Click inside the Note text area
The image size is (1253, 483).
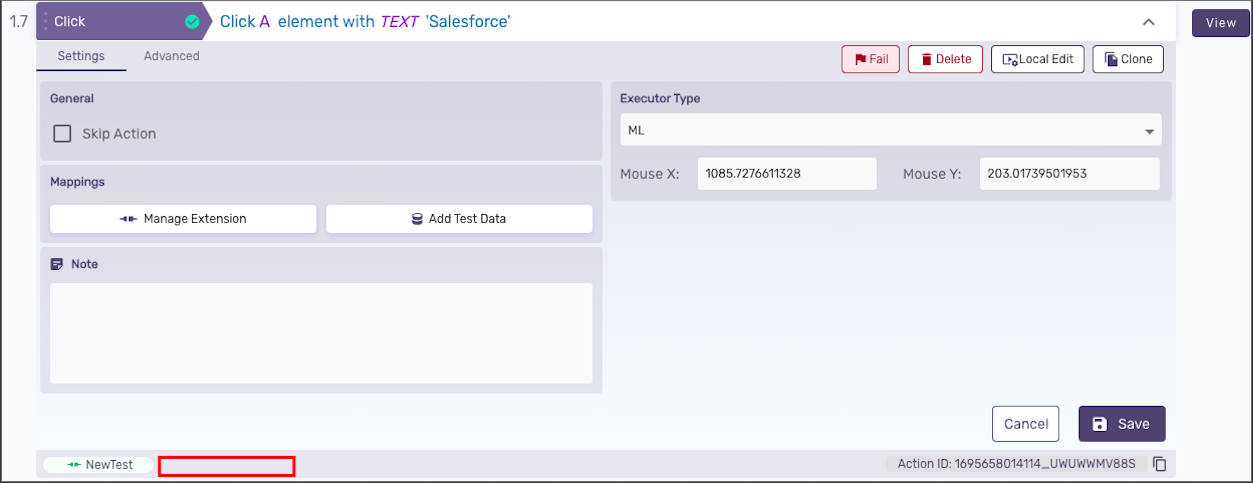pos(321,333)
